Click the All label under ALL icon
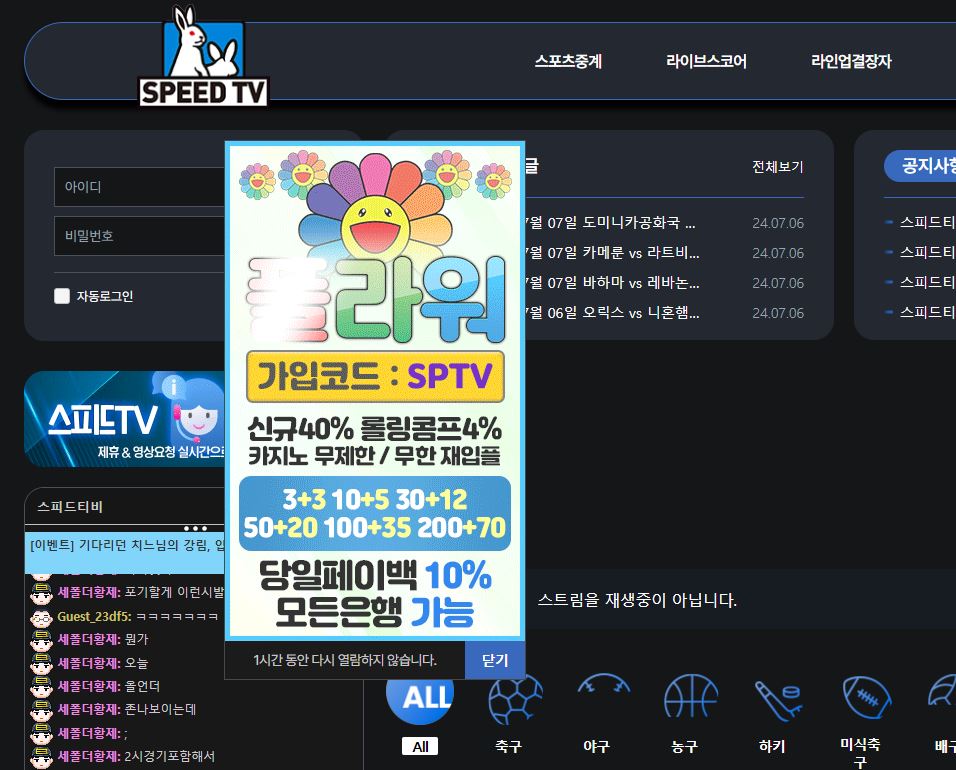 pos(420,746)
